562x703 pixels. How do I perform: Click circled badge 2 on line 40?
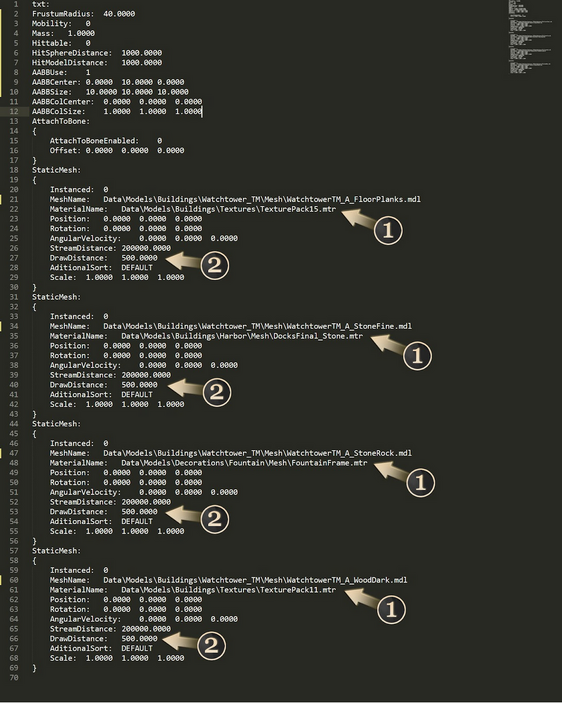(217, 393)
